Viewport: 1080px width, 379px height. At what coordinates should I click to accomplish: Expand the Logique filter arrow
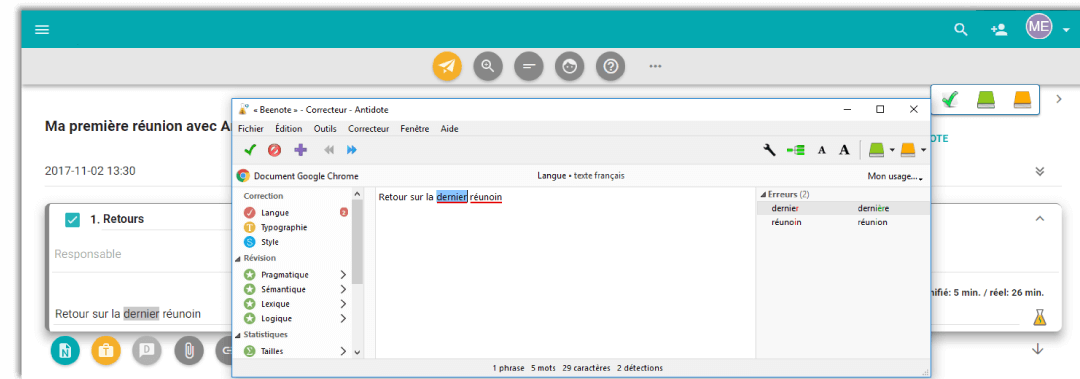pos(343,318)
